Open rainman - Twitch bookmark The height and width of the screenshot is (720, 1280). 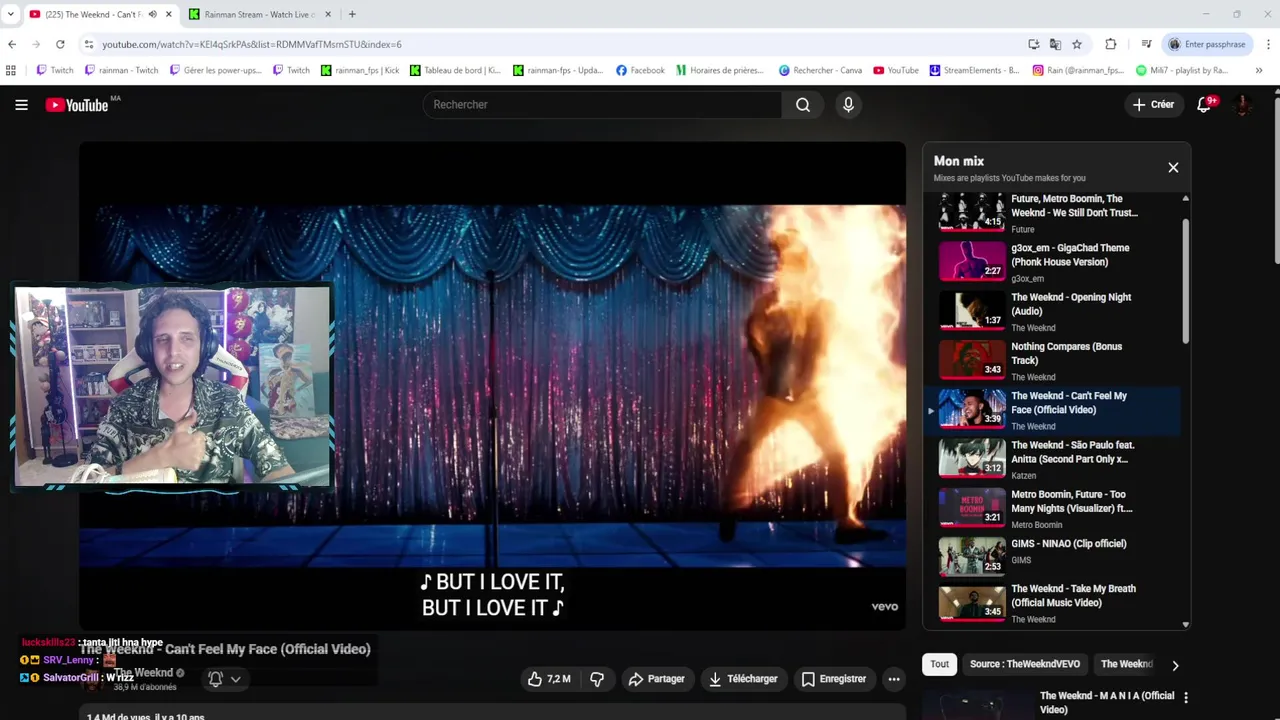(122, 70)
